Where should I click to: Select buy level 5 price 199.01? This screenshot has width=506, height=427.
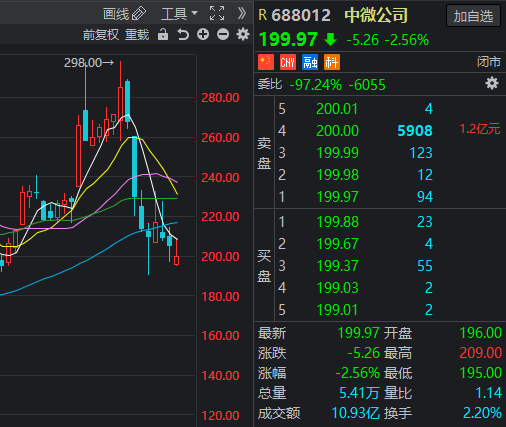337,310
